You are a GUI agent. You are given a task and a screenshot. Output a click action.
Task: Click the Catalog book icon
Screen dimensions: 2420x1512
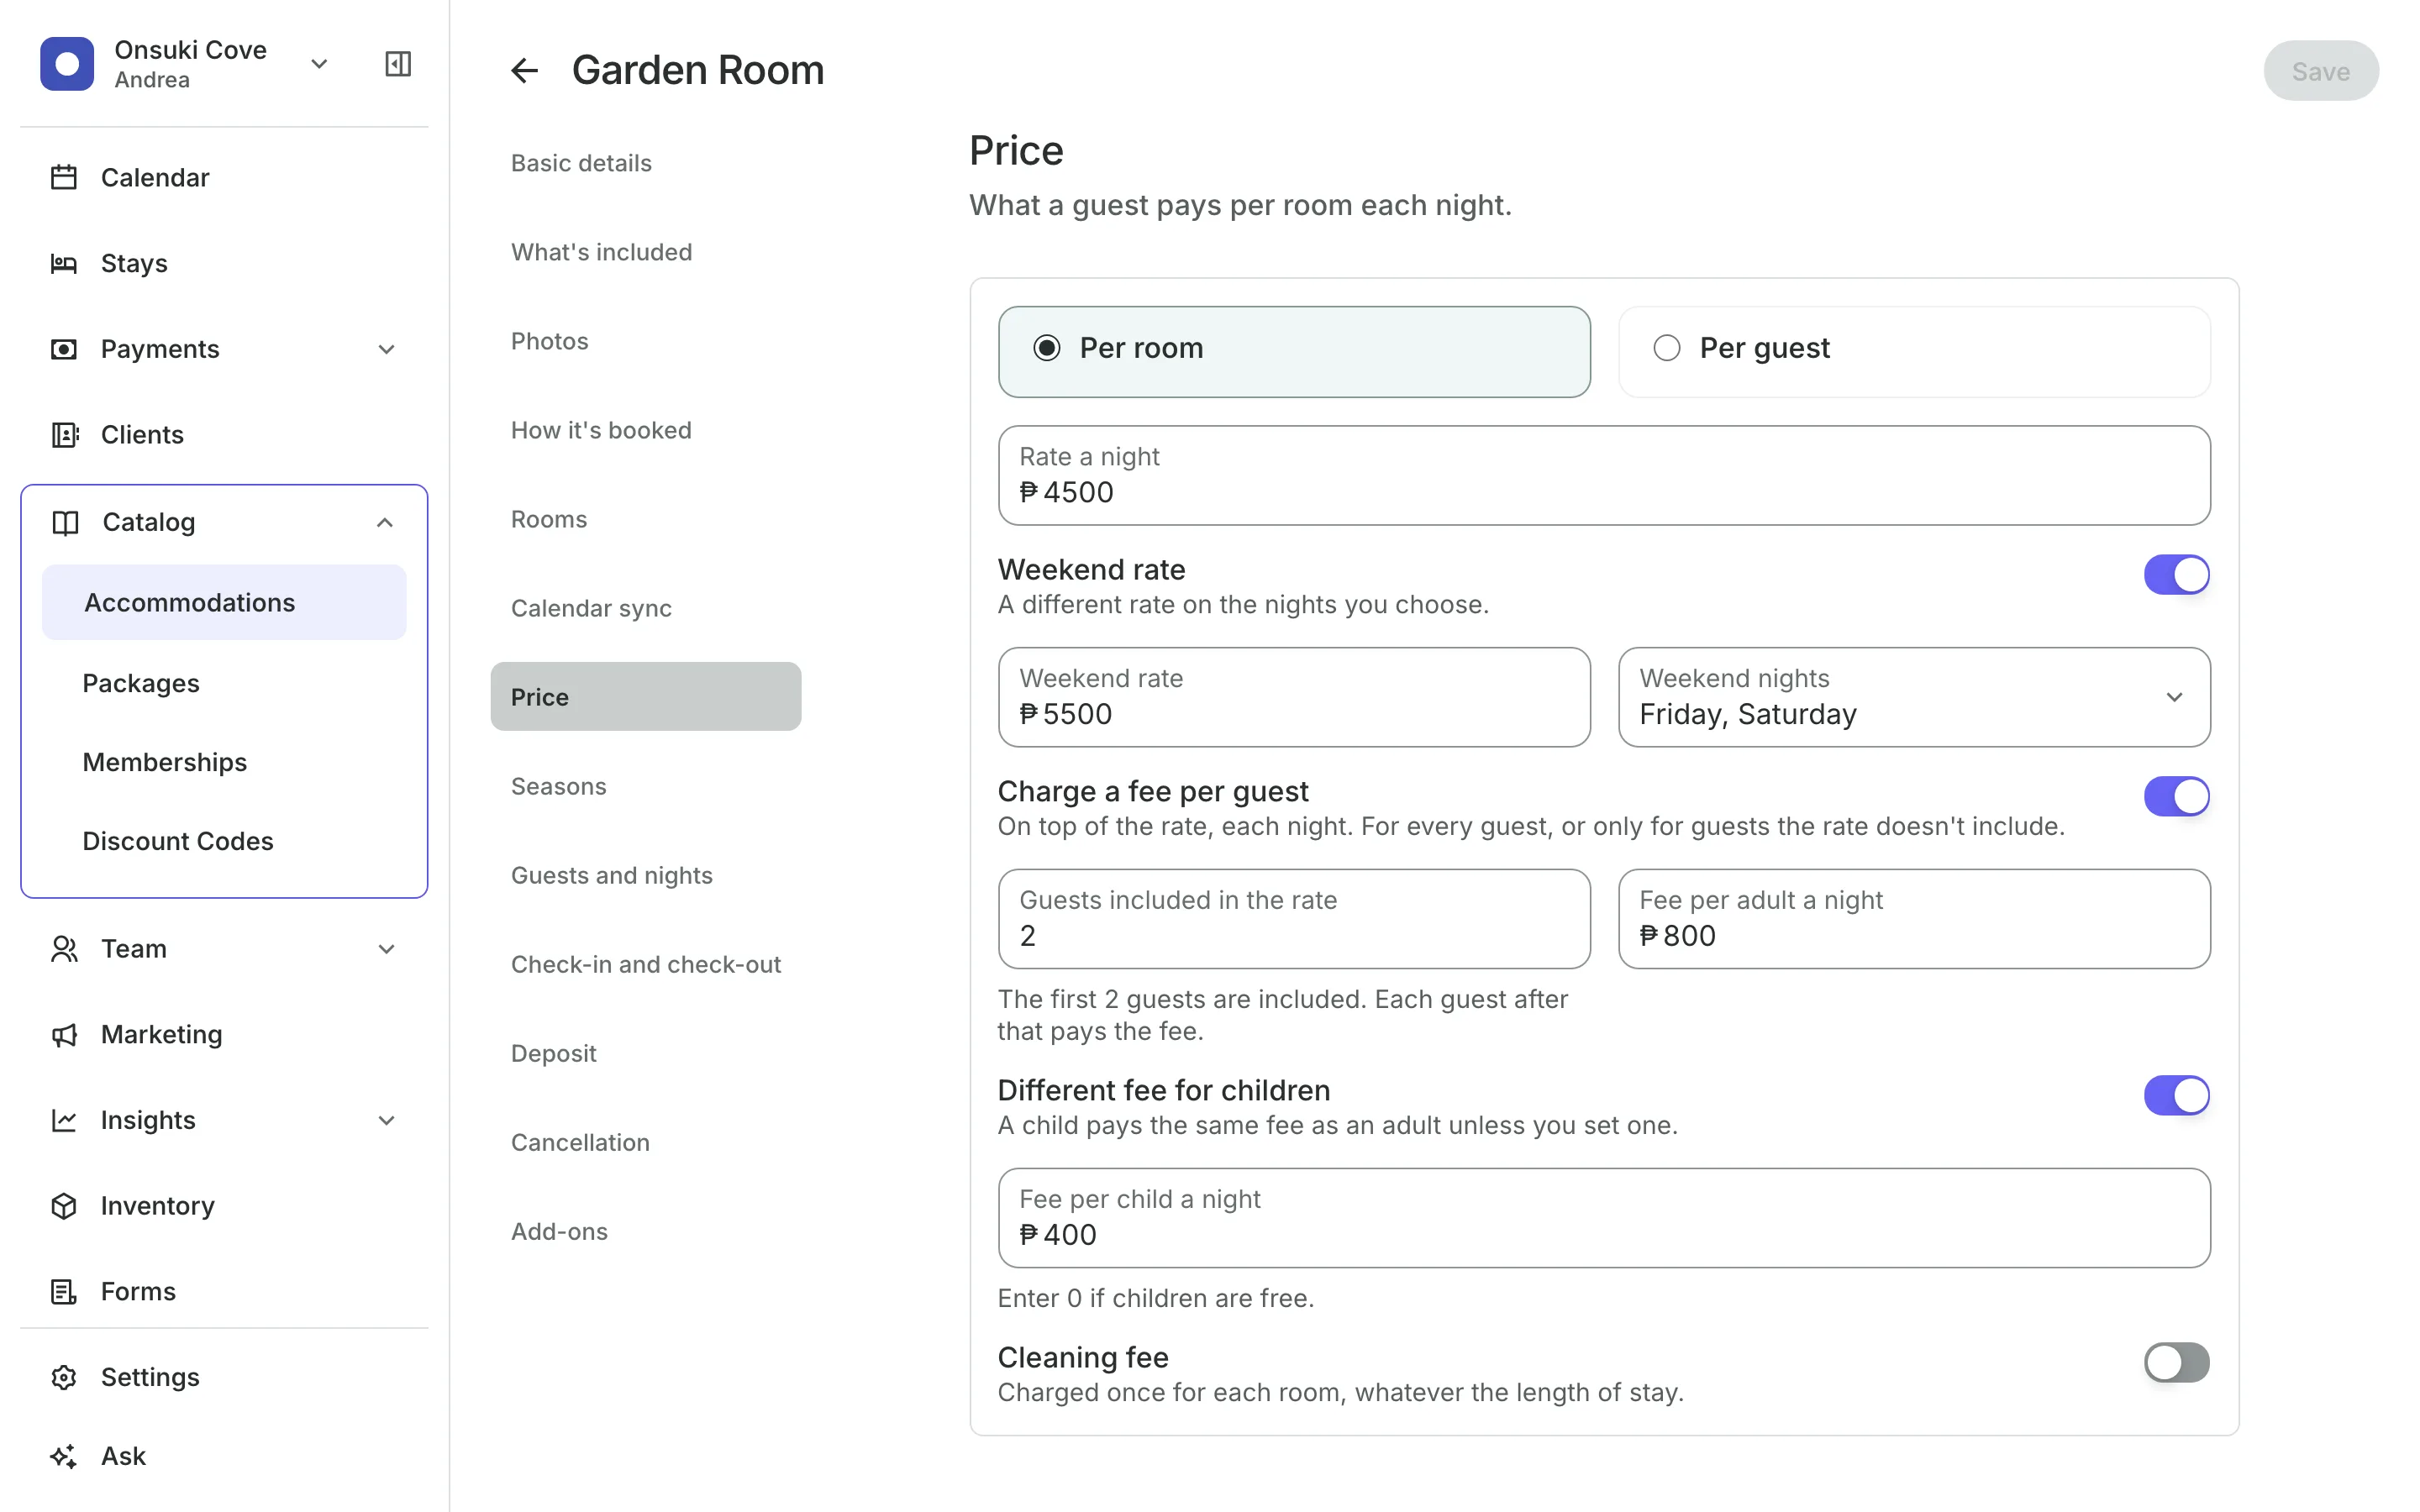pyautogui.click(x=65, y=522)
